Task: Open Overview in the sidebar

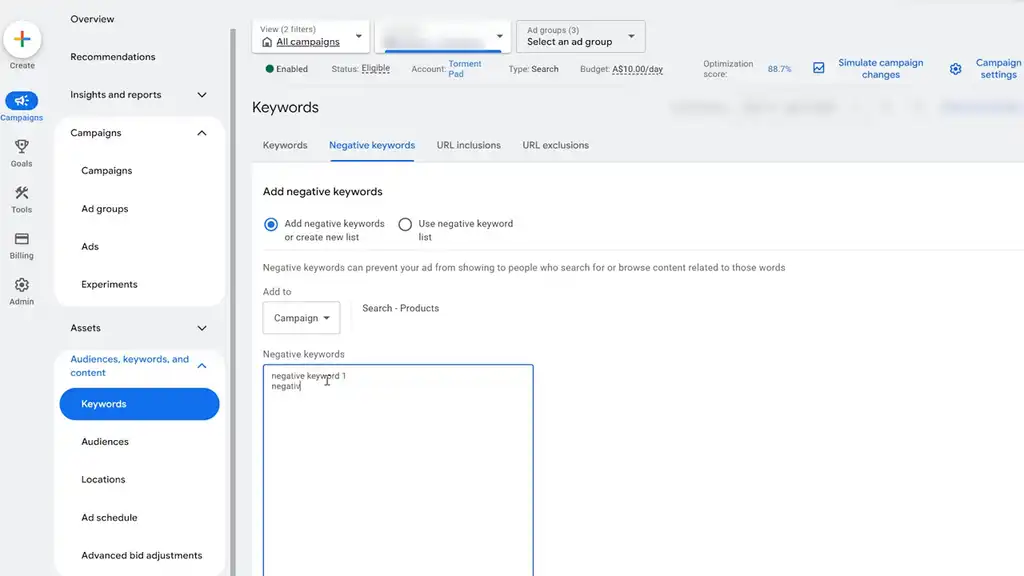Action: click(x=92, y=19)
